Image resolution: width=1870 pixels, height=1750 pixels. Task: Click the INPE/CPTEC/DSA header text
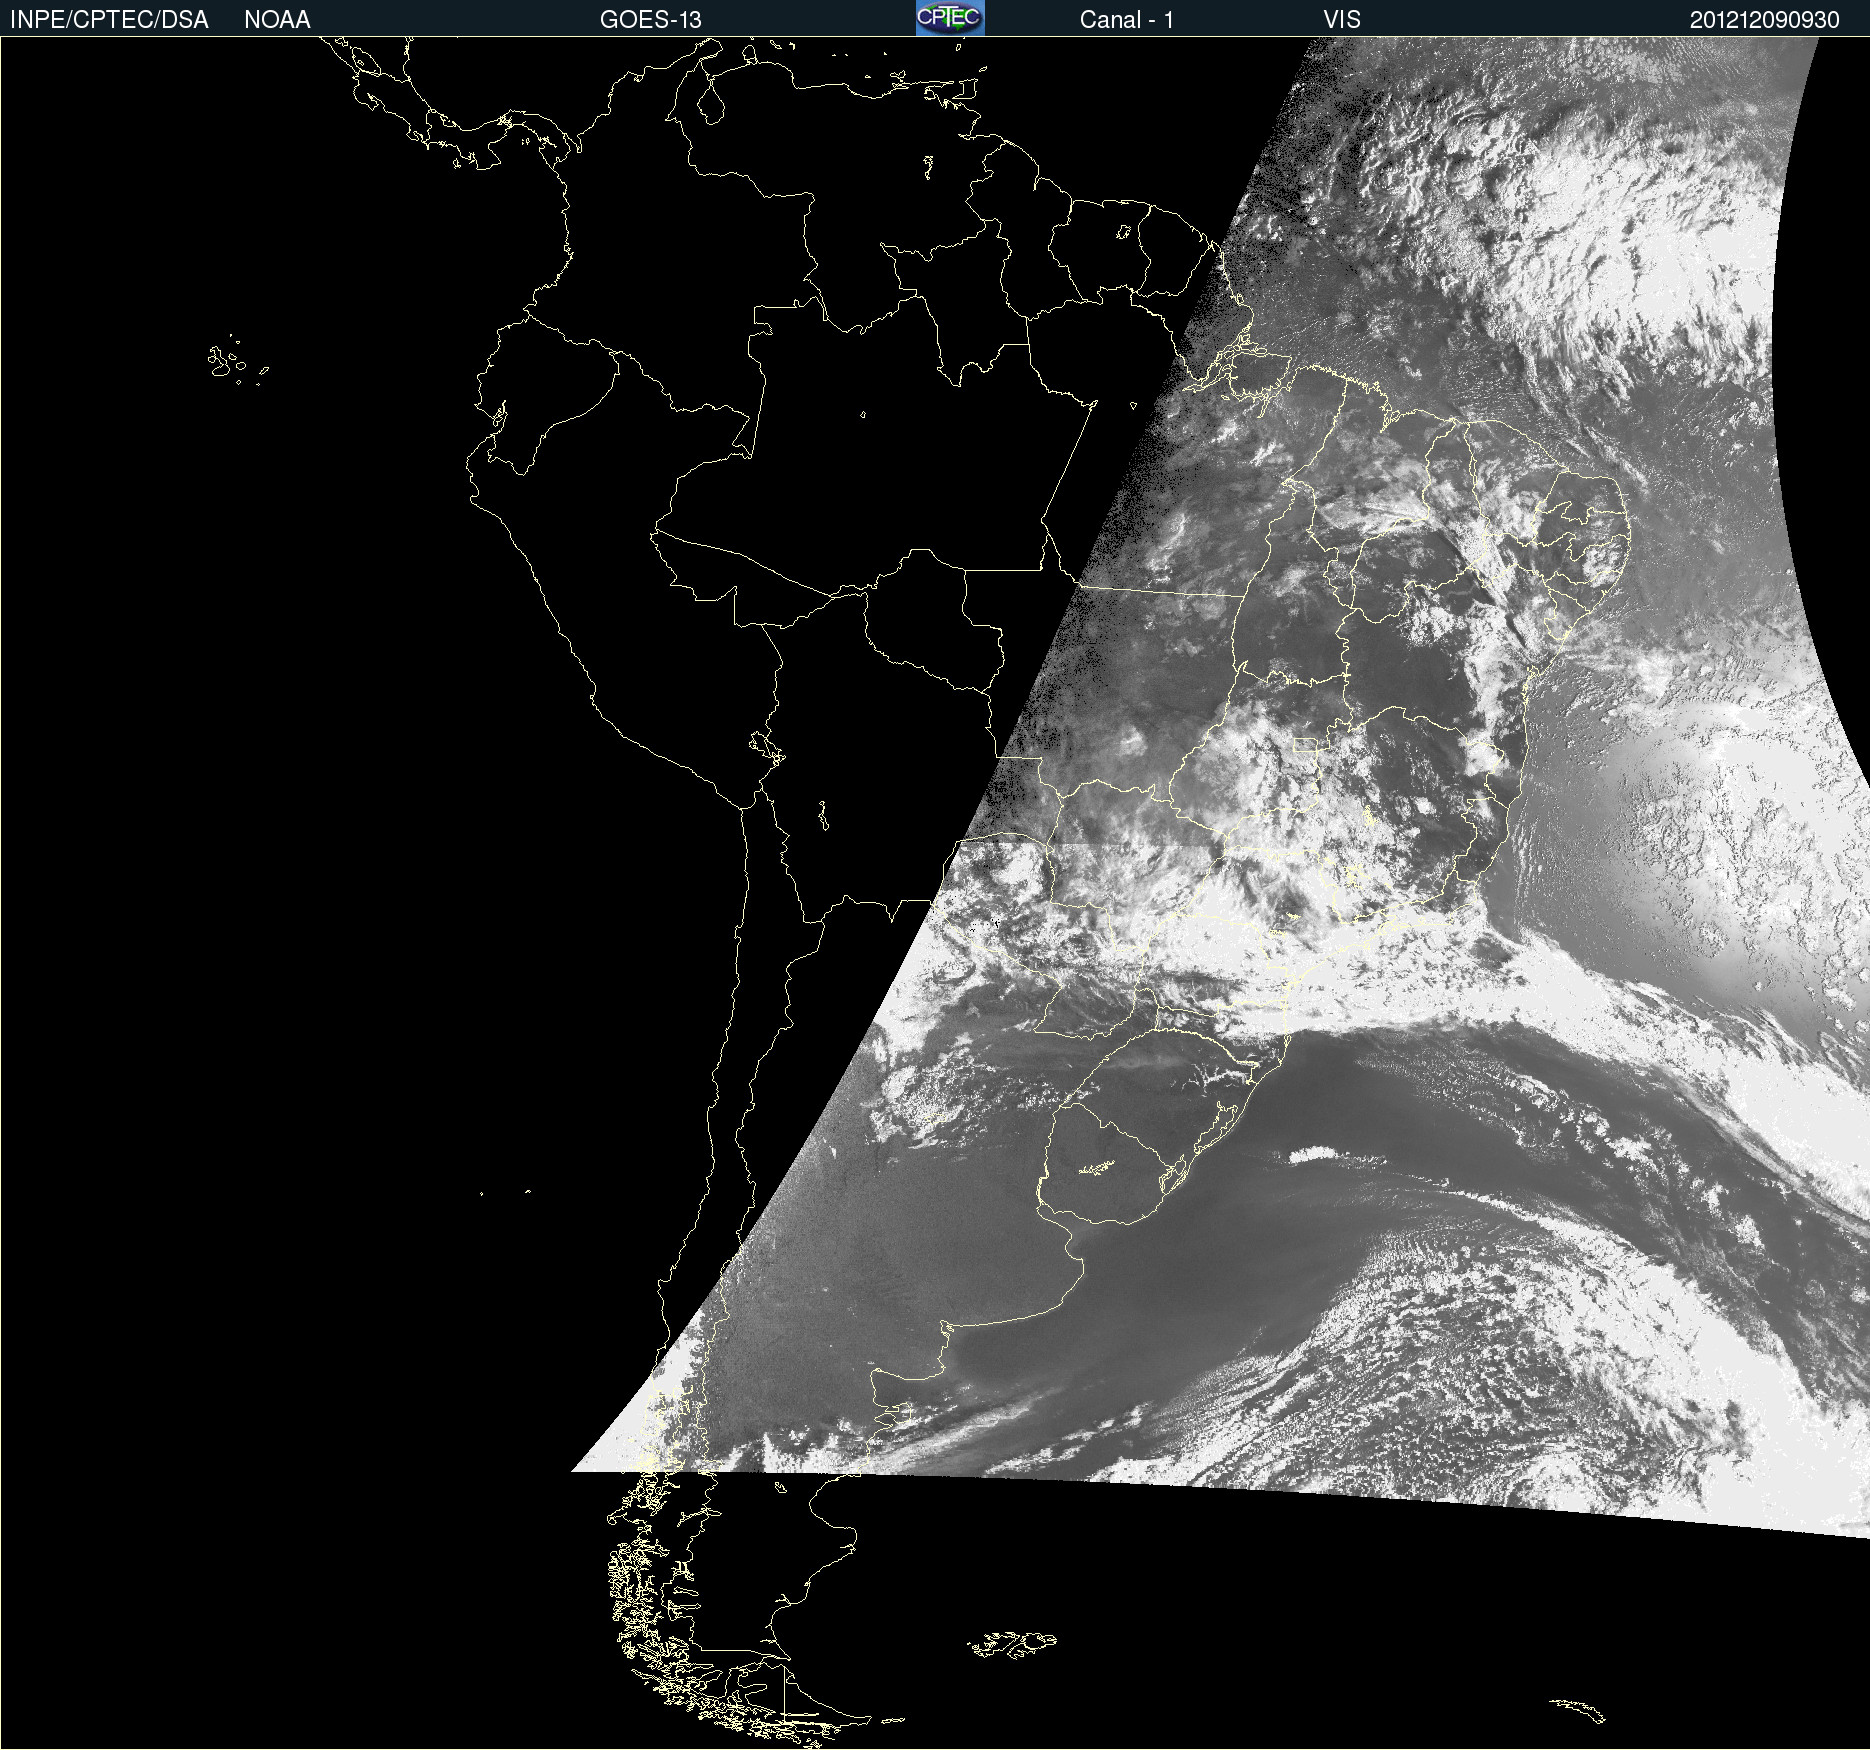click(109, 20)
